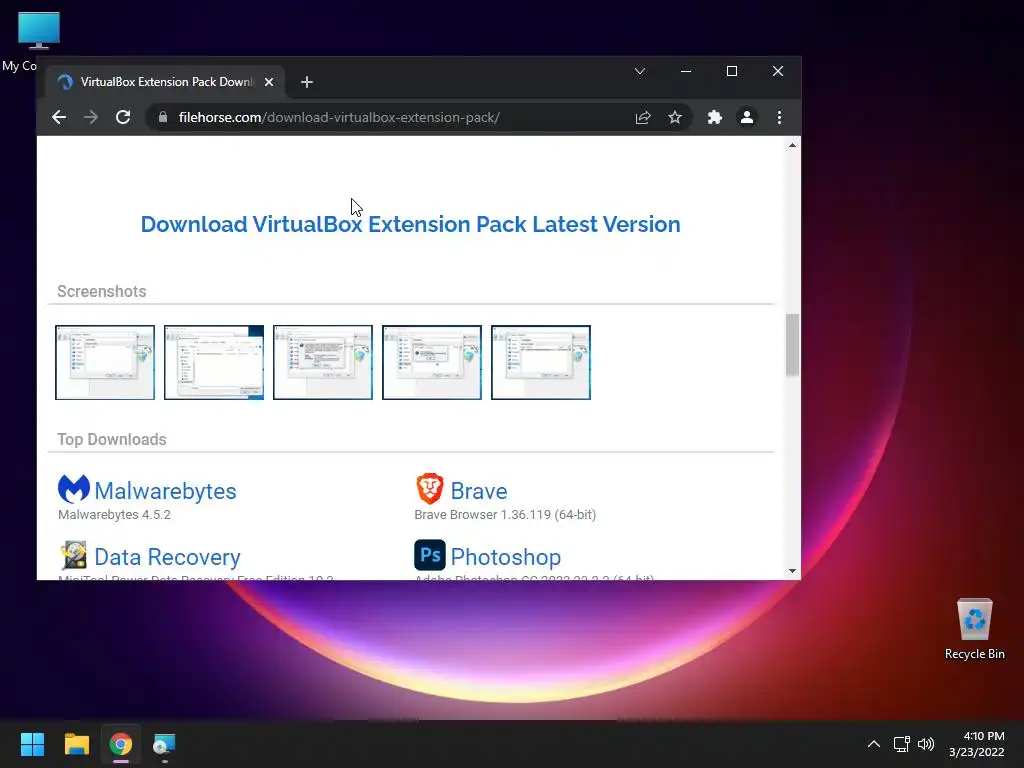The image size is (1024, 768).
Task: Open the Windows Start menu
Action: pyautogui.click(x=32, y=744)
